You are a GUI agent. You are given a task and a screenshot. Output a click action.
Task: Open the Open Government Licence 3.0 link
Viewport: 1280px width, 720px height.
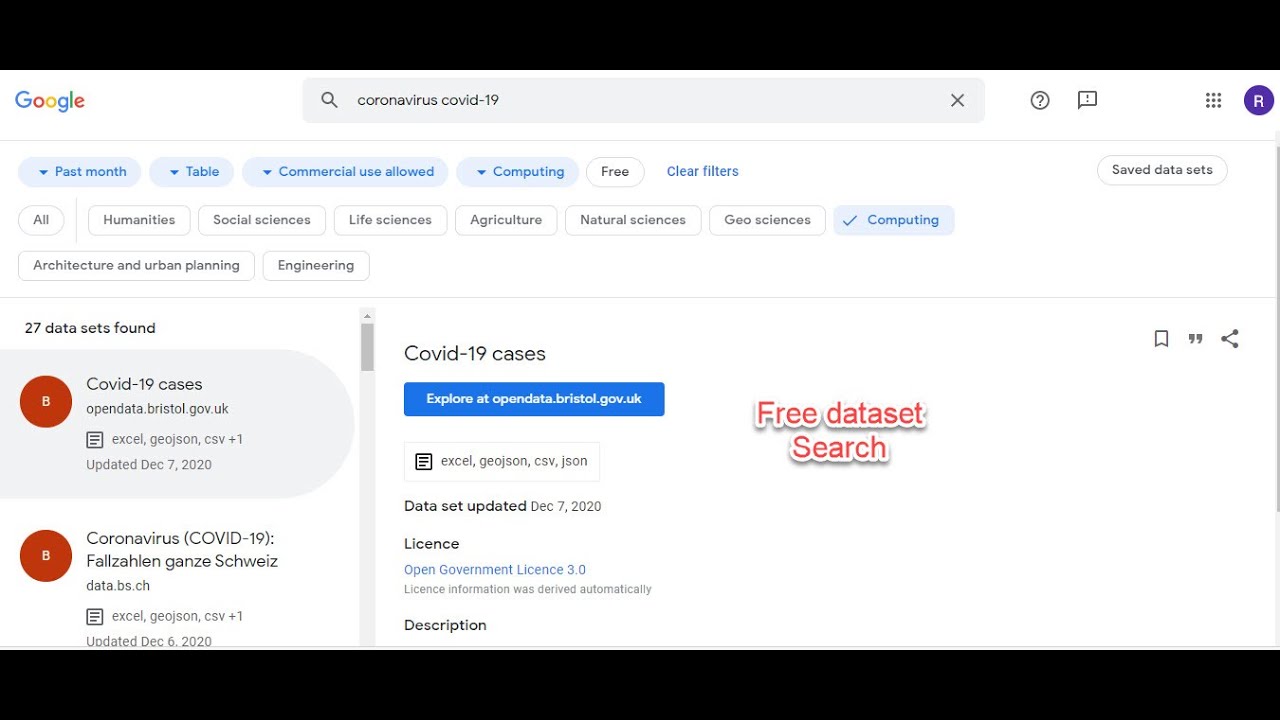pos(495,570)
